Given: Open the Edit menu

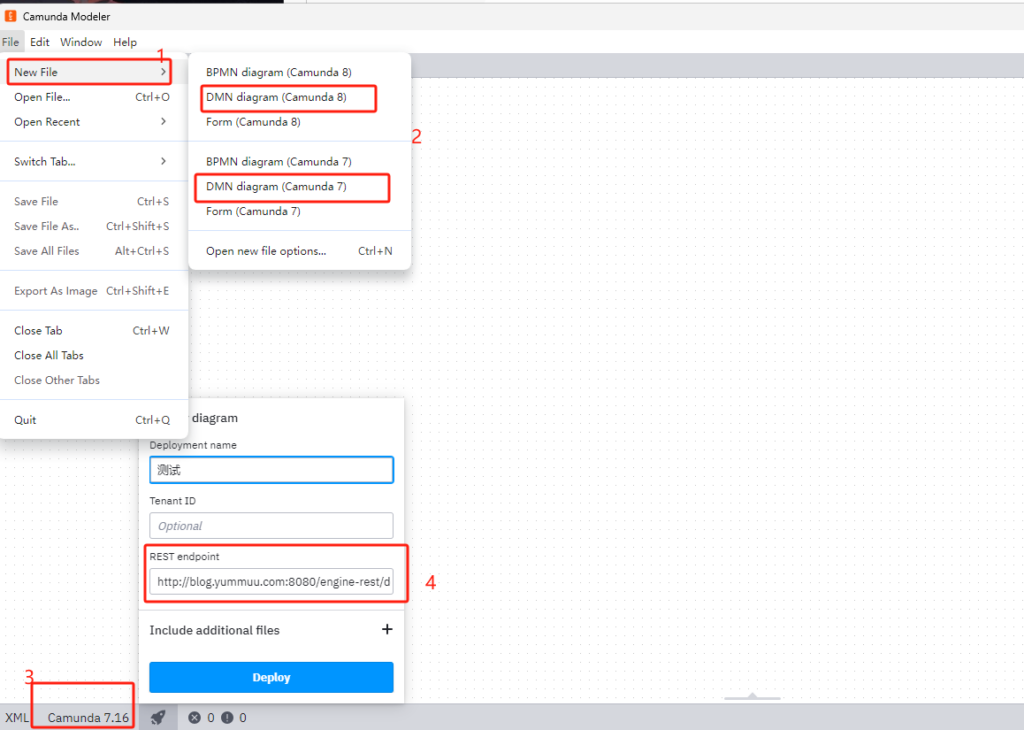Looking at the screenshot, I should pos(39,42).
